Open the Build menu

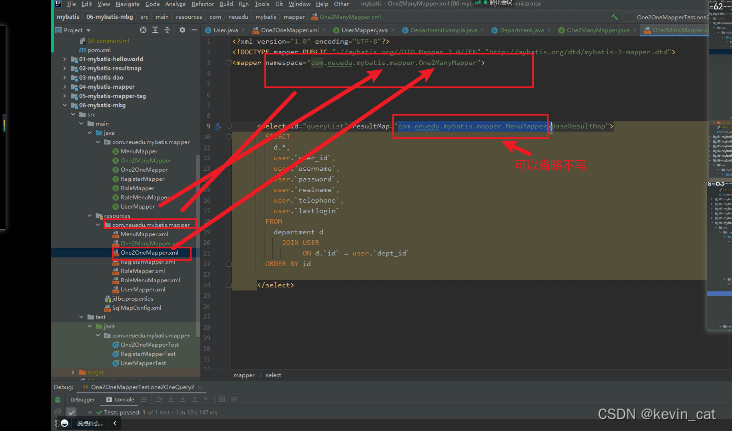tap(226, 4)
